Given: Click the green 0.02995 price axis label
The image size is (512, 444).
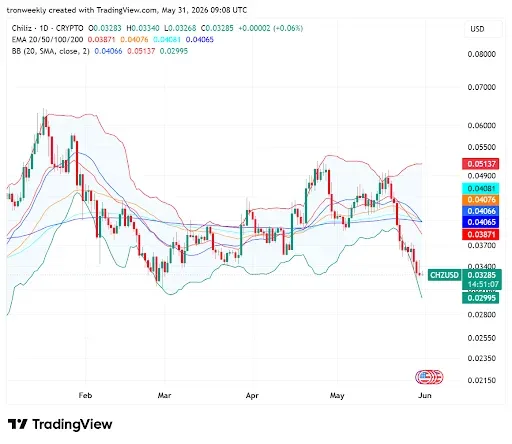Looking at the screenshot, I should [481, 298].
